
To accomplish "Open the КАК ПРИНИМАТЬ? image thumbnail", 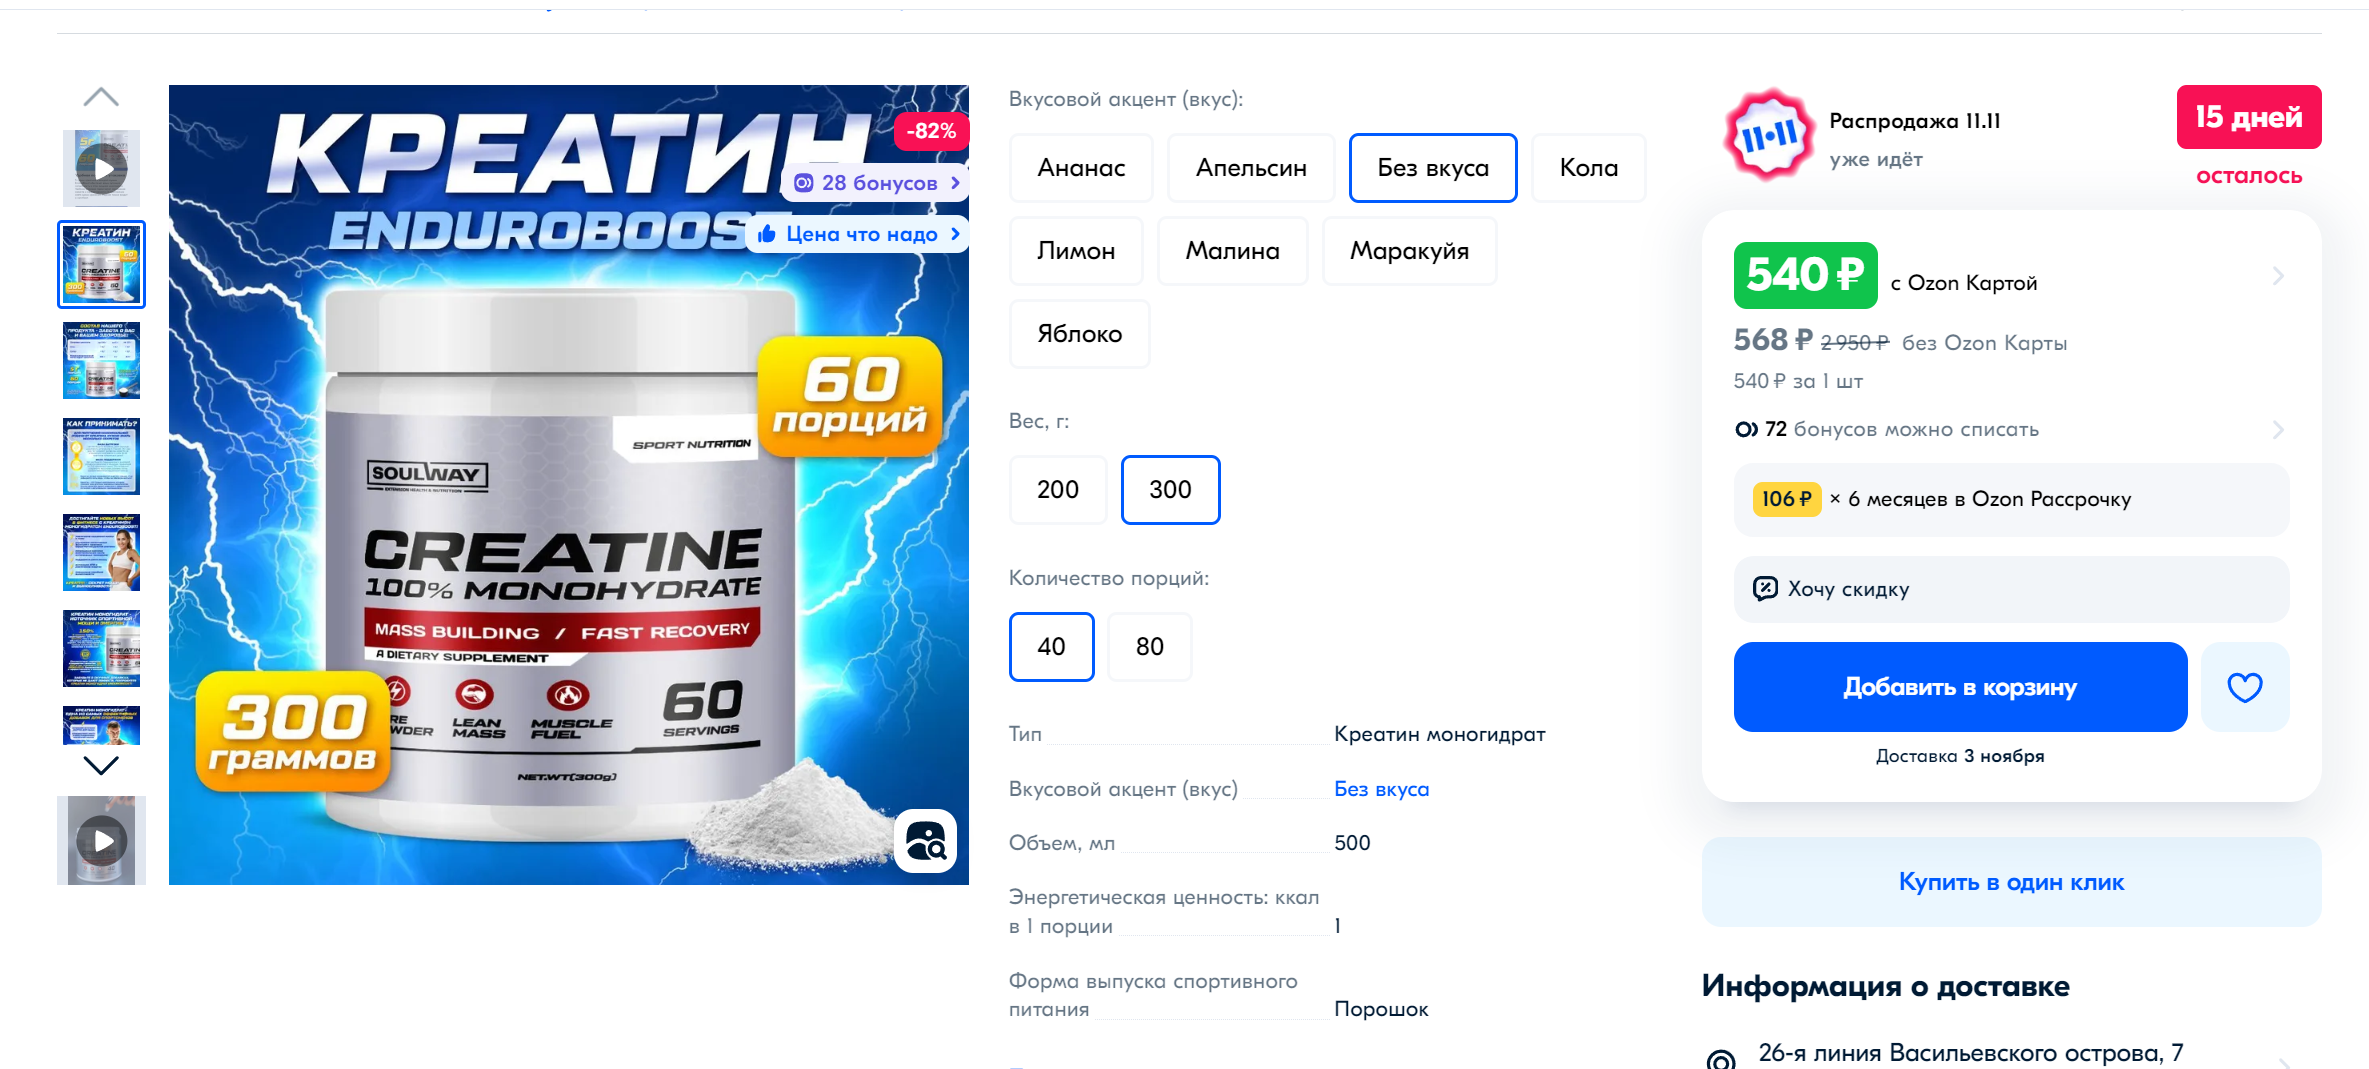I will 101,456.
